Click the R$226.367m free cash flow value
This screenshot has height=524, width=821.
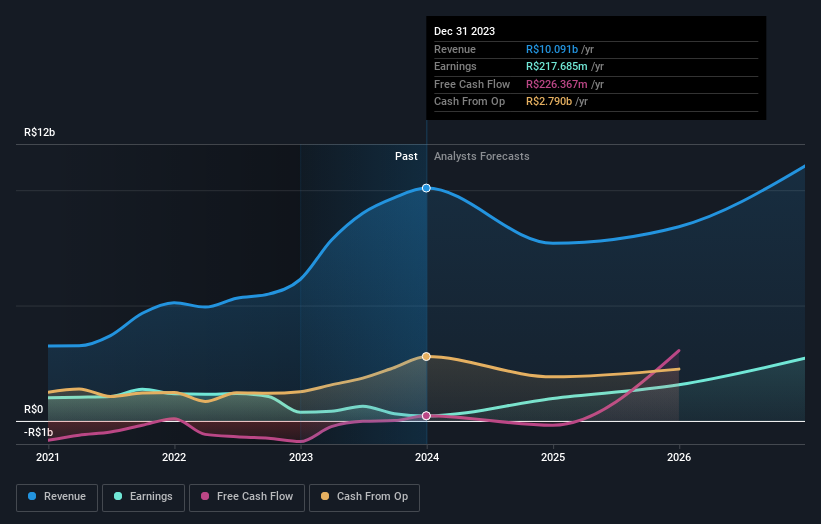click(557, 84)
